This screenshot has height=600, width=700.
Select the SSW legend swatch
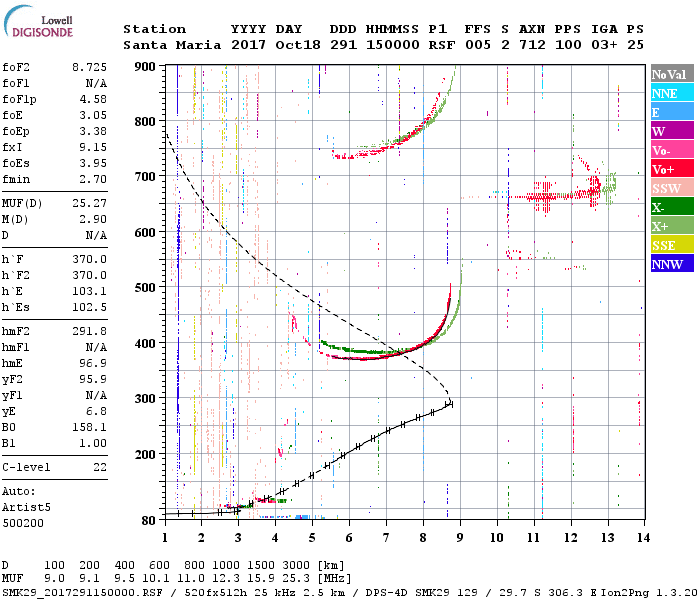click(x=672, y=188)
